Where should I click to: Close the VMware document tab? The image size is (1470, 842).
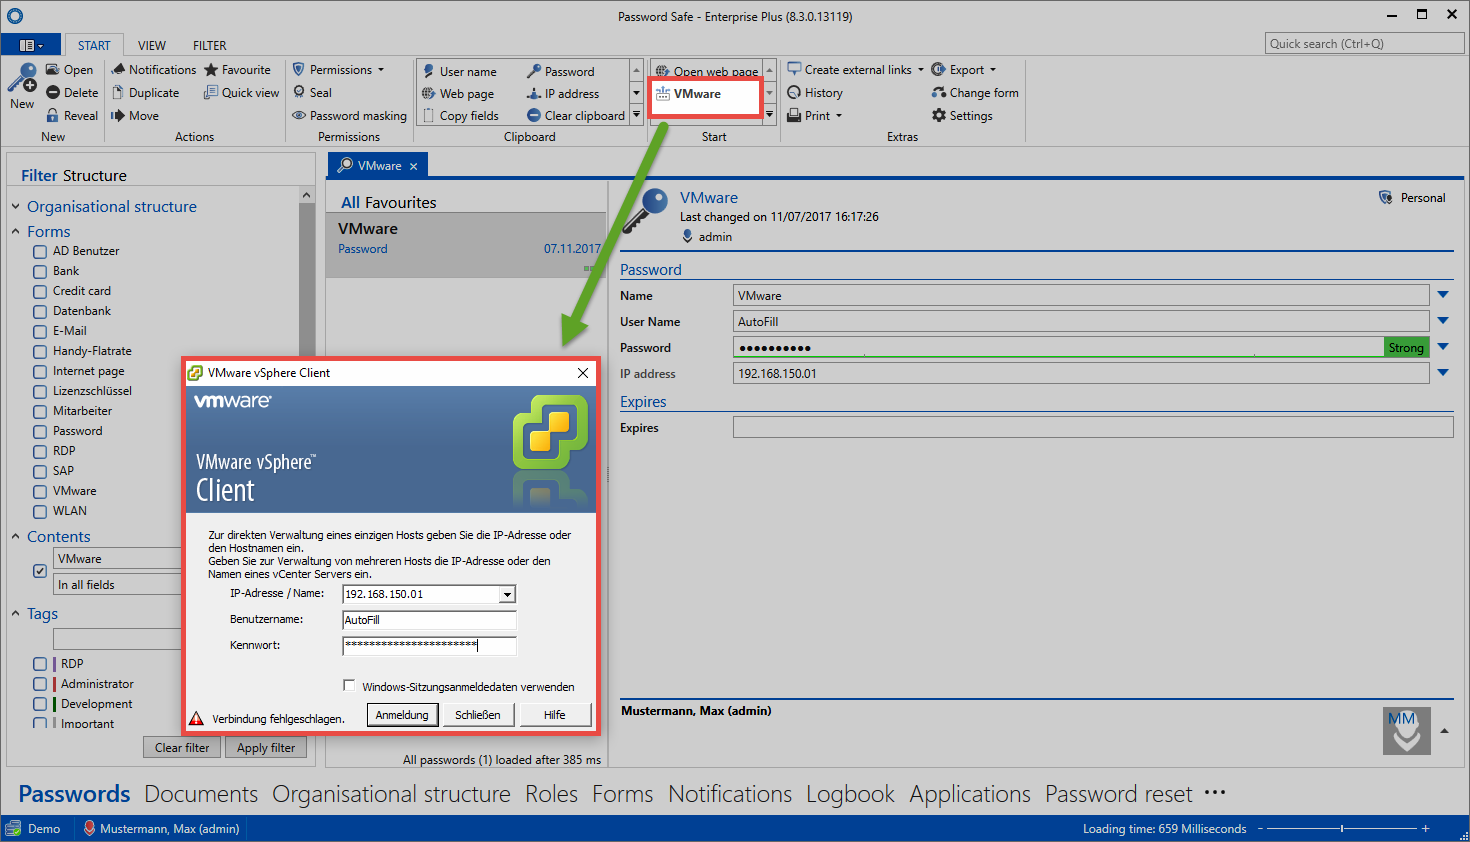(x=413, y=167)
